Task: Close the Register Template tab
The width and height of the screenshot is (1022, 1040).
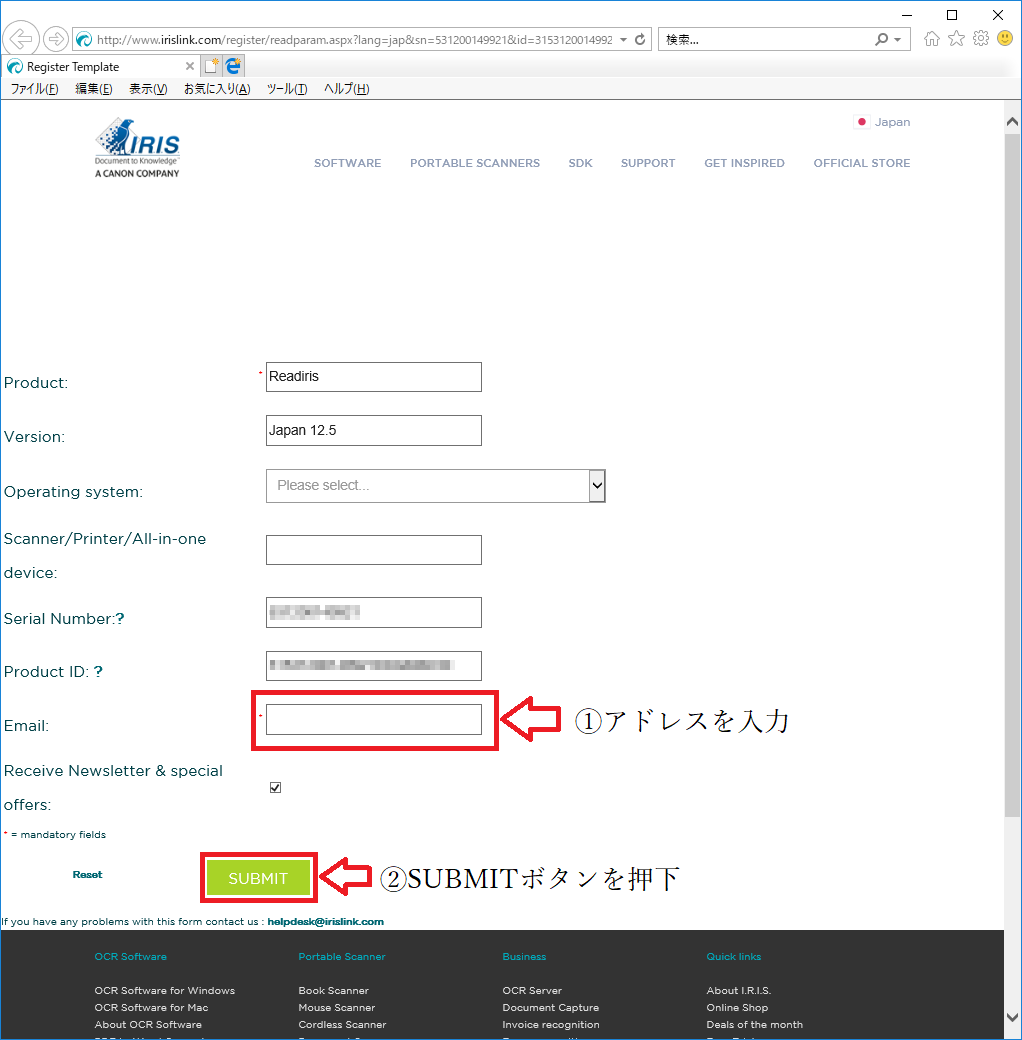Action: pyautogui.click(x=190, y=66)
